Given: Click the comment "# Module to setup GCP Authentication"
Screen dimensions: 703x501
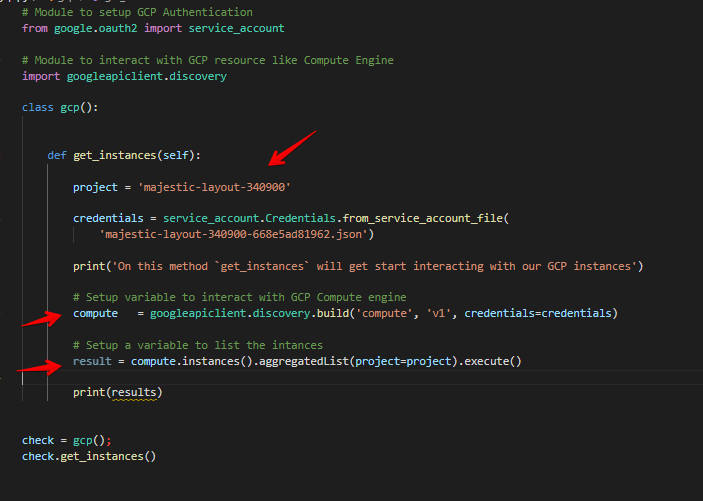Looking at the screenshot, I should click(137, 12).
